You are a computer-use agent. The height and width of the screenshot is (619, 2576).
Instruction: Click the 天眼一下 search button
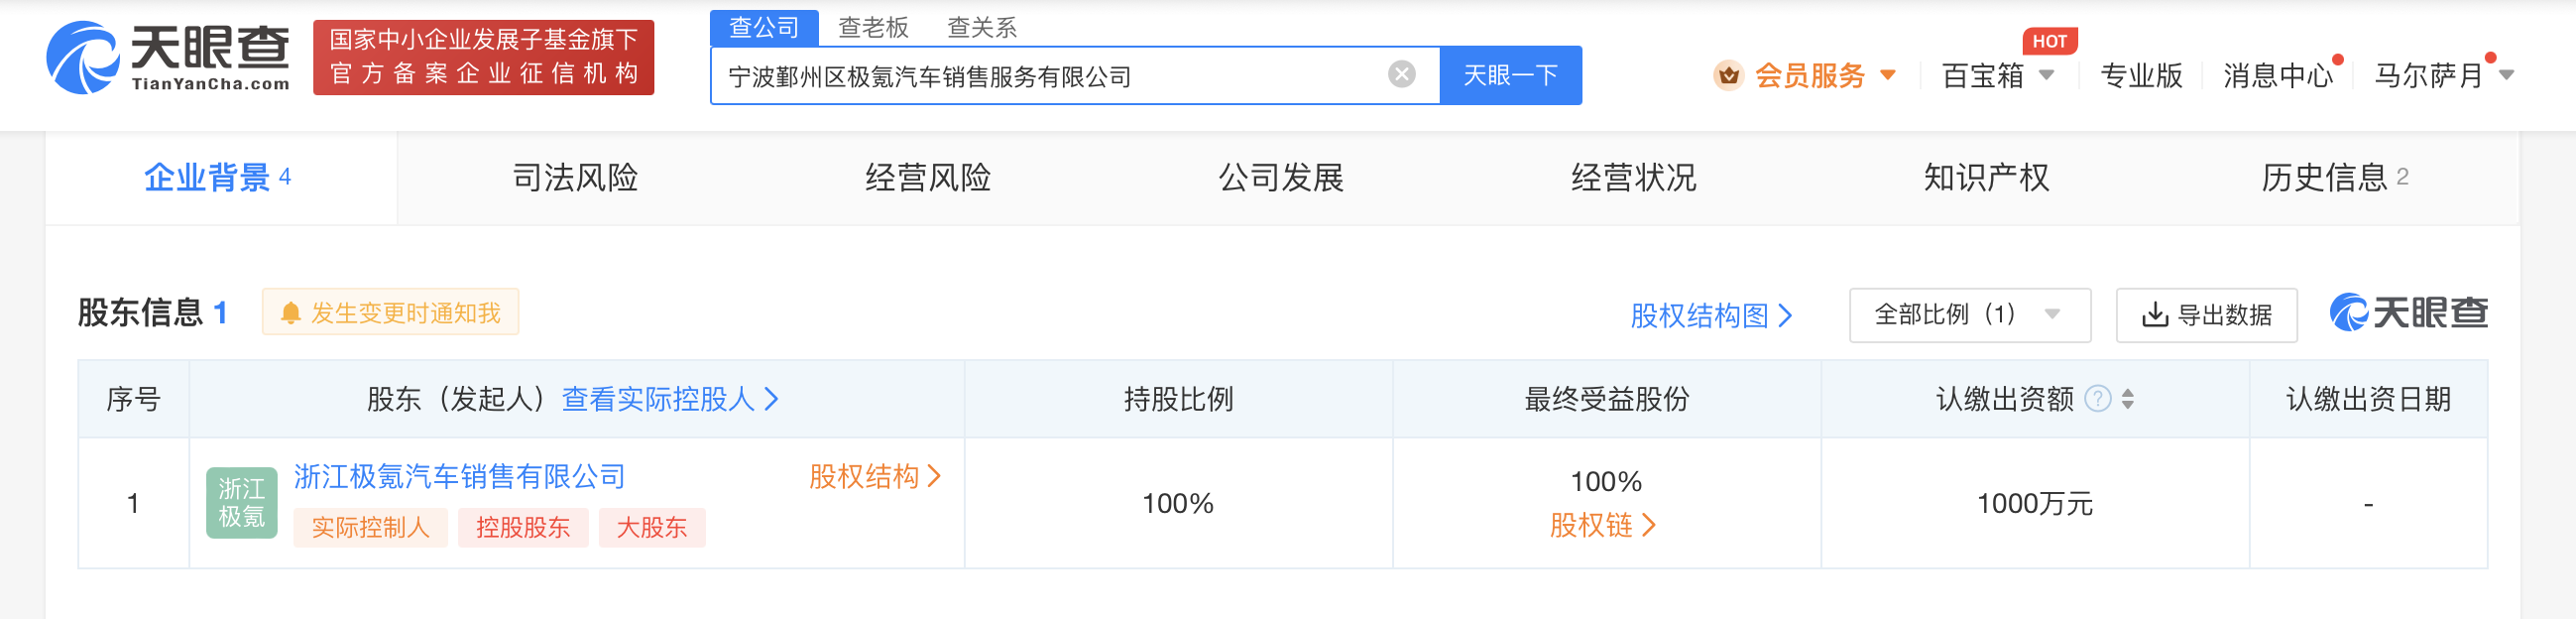(1510, 75)
